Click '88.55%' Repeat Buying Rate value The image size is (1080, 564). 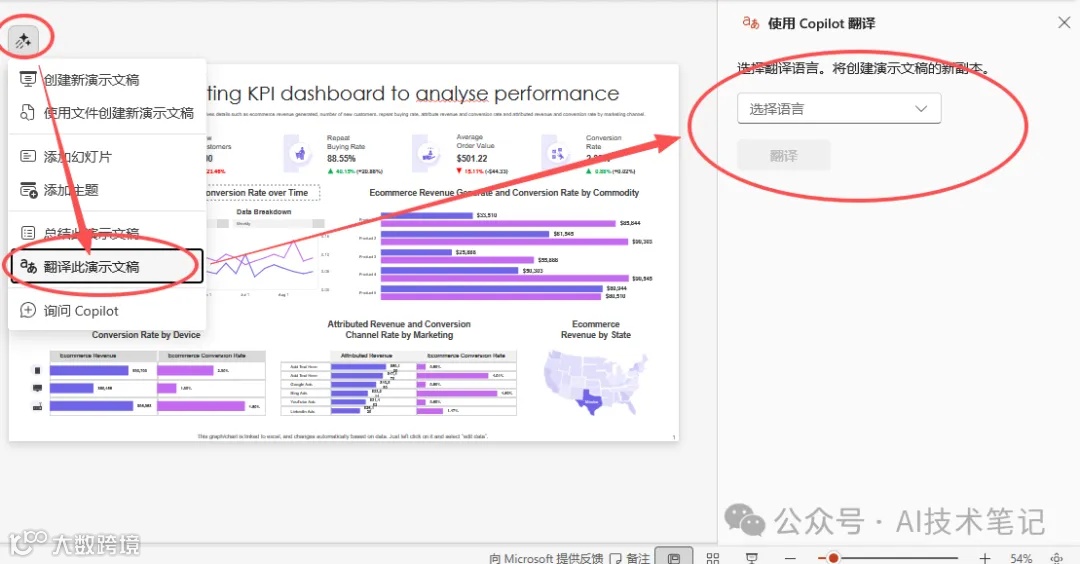pyautogui.click(x=342, y=158)
